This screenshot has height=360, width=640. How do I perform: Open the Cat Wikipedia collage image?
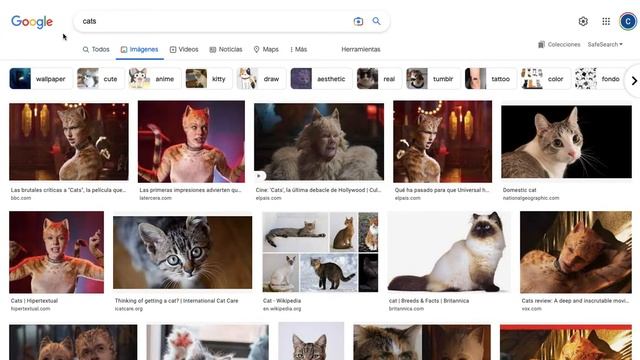(320, 252)
